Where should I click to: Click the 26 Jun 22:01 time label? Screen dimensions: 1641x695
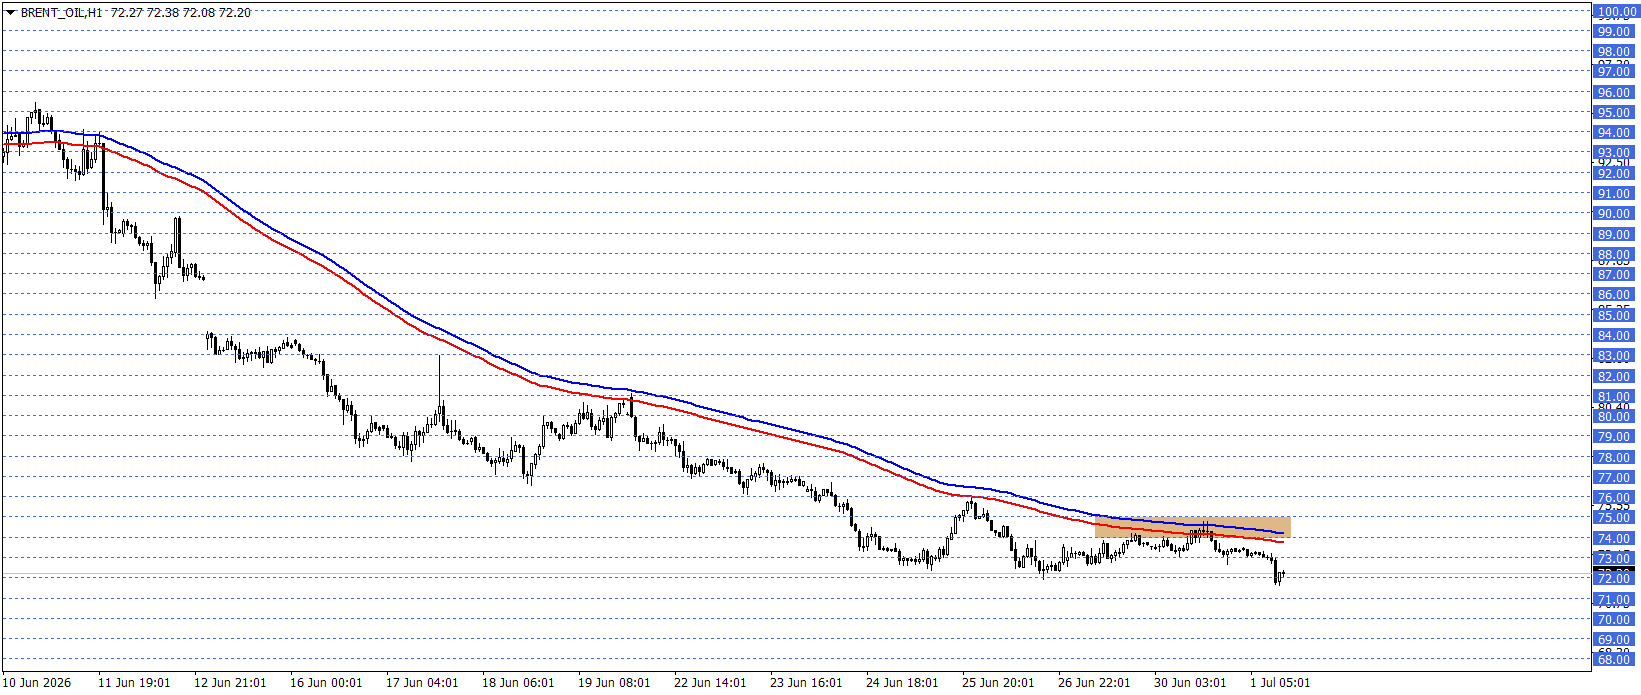click(x=1094, y=683)
